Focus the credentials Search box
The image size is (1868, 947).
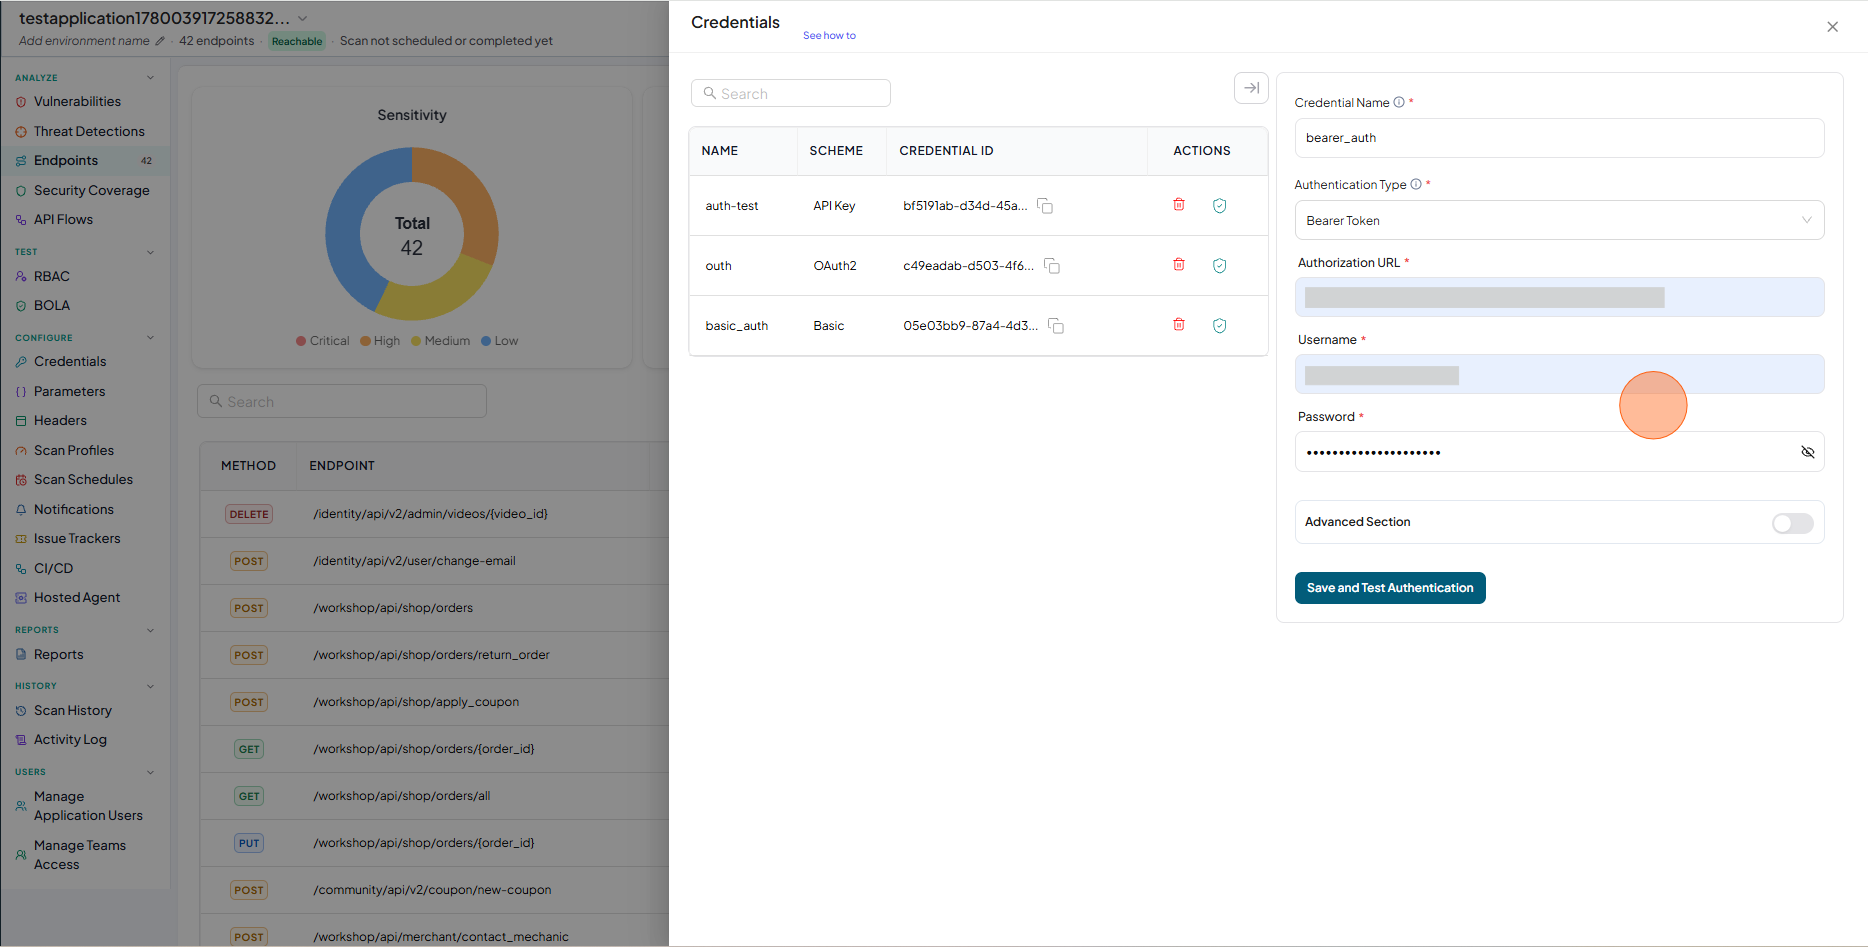790,93
